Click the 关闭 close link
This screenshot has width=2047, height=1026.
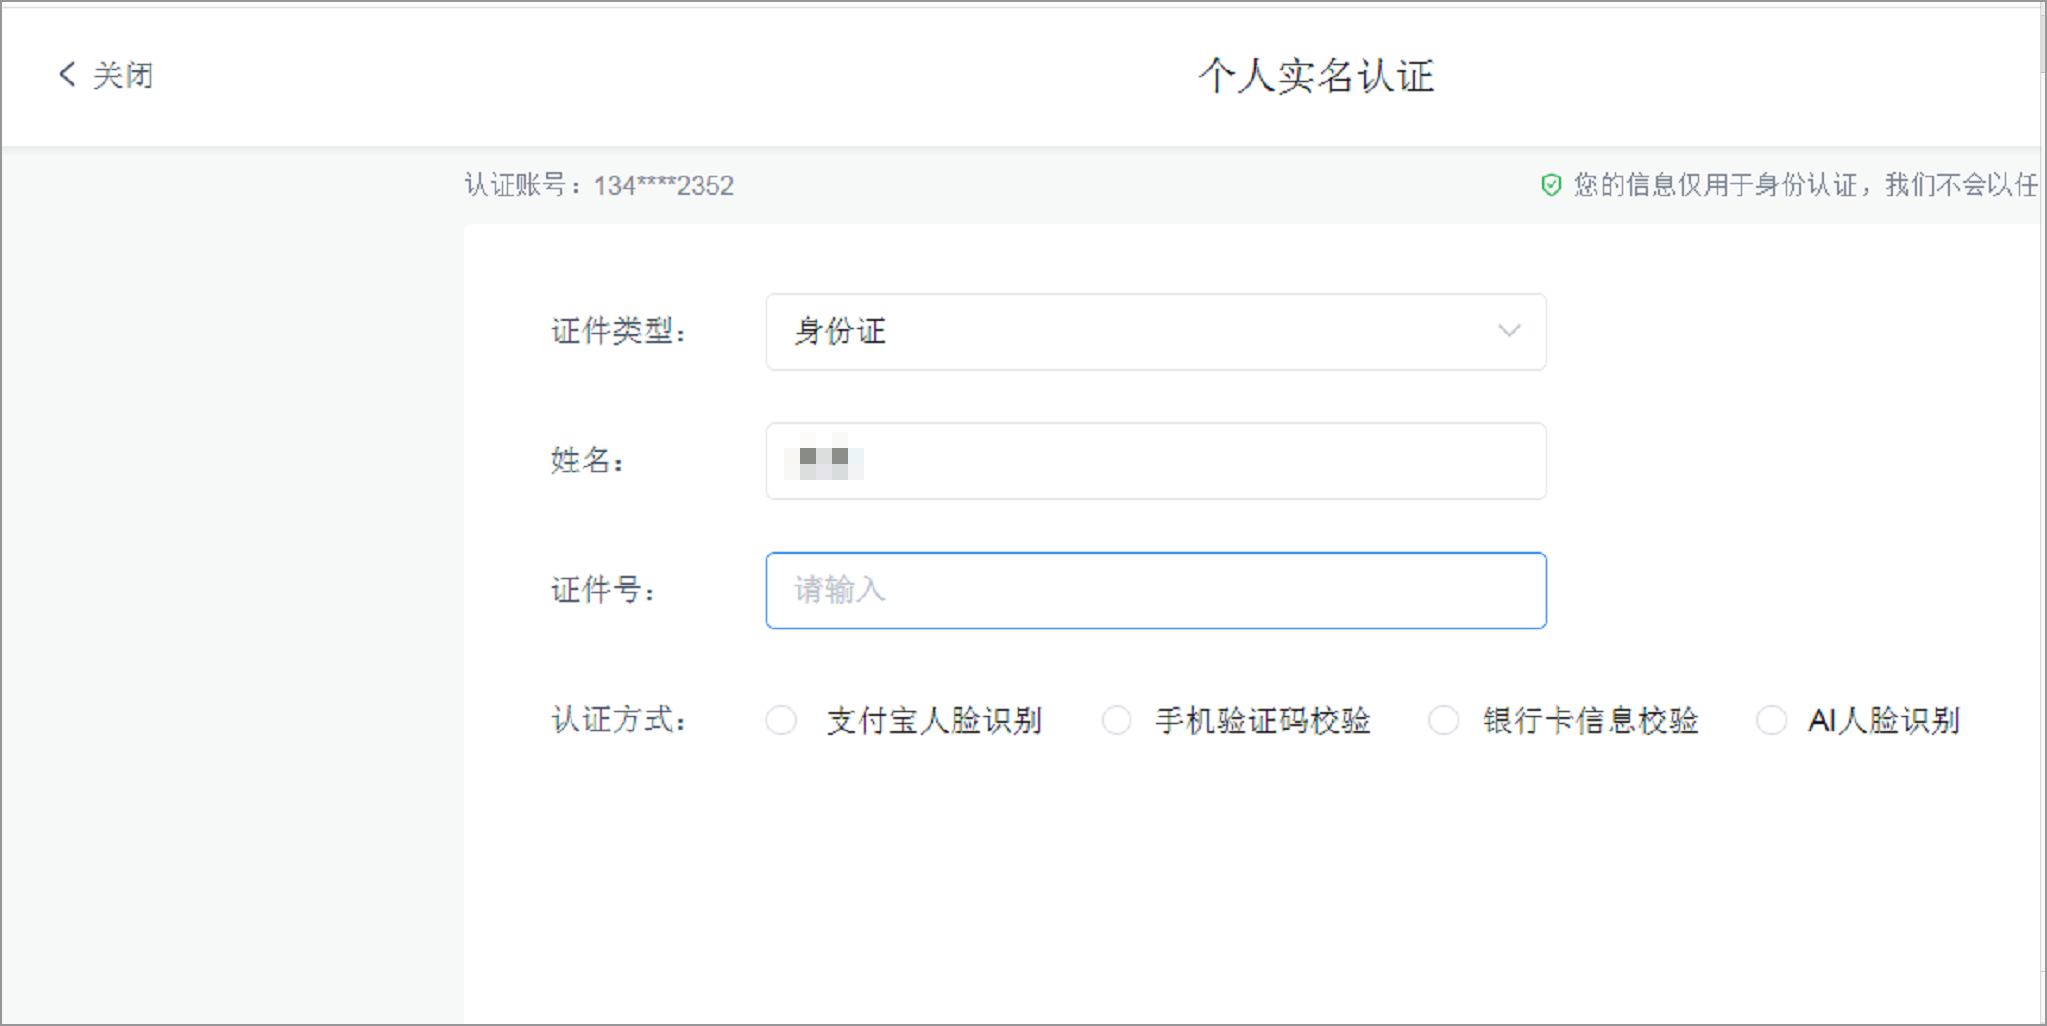[120, 75]
